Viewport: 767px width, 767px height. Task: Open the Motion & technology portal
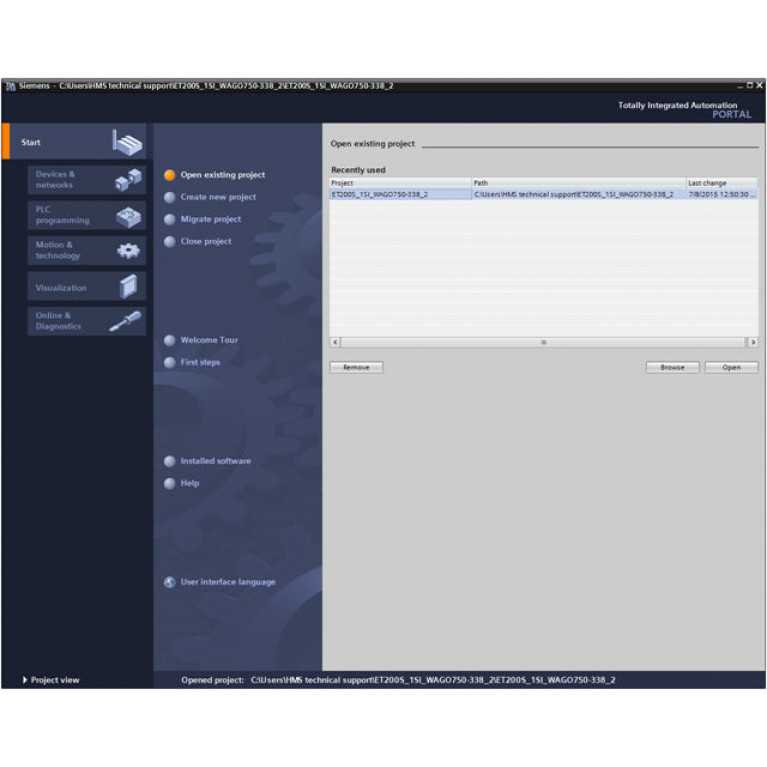[x=87, y=250]
